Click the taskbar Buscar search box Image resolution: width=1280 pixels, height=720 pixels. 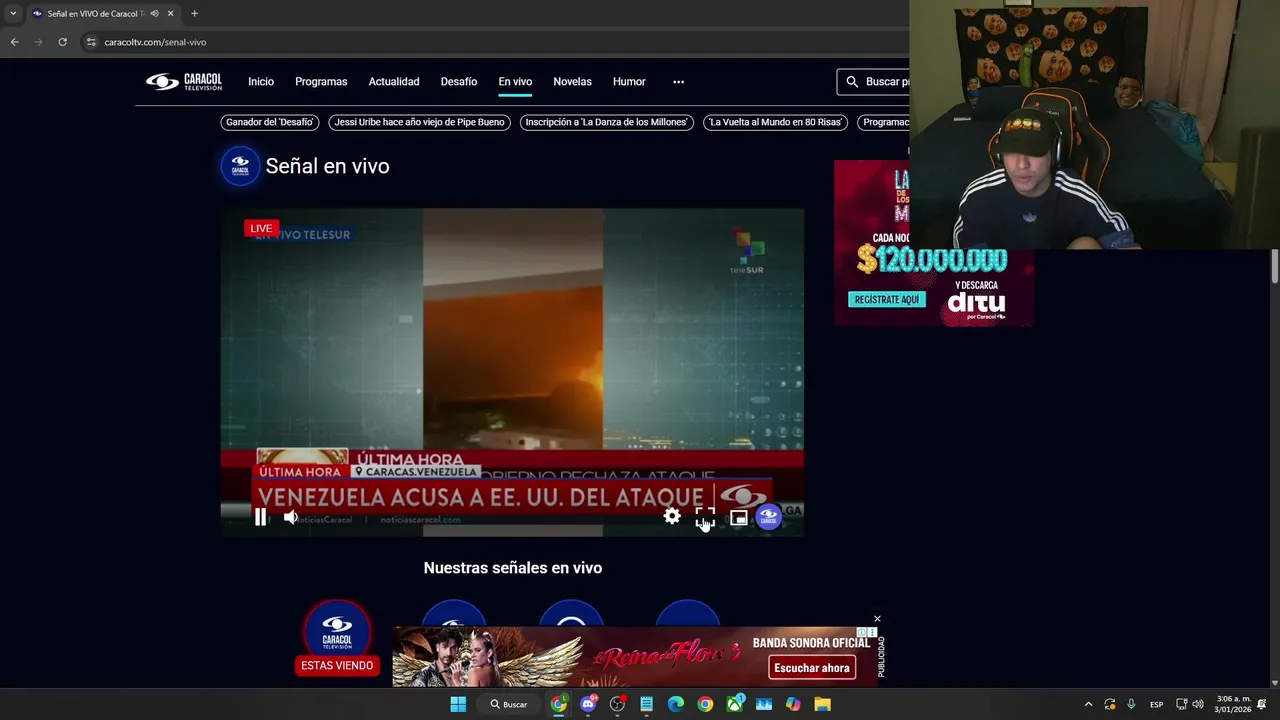(x=510, y=704)
